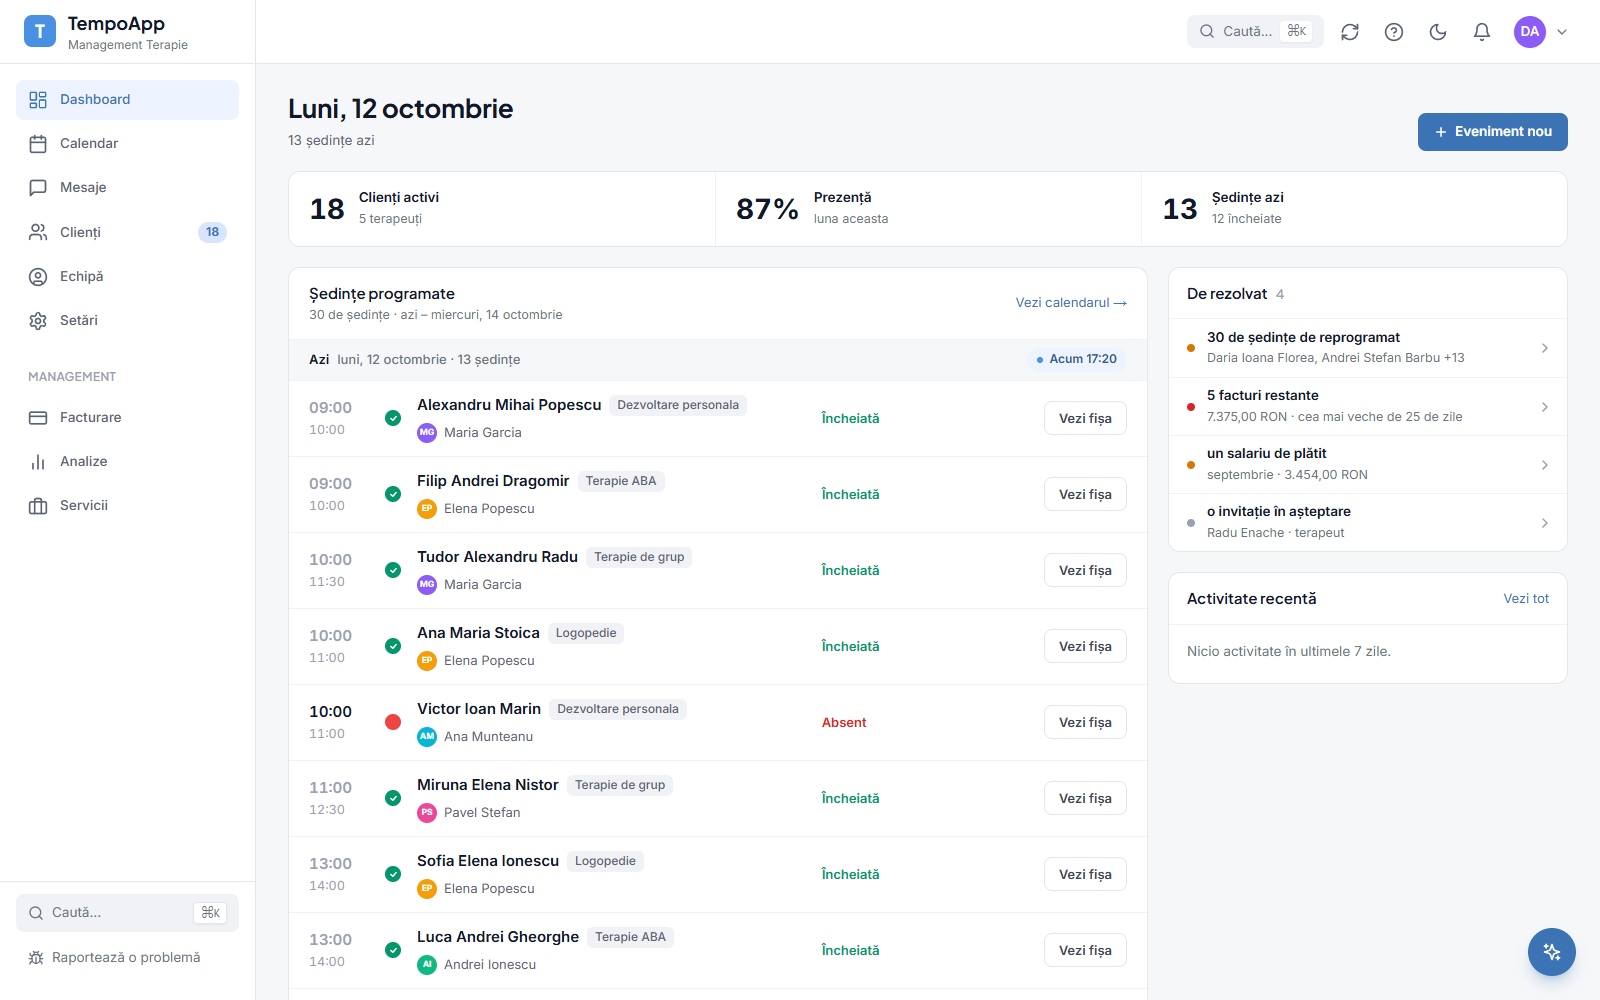Go to Mesaje in the sidebar

127,188
